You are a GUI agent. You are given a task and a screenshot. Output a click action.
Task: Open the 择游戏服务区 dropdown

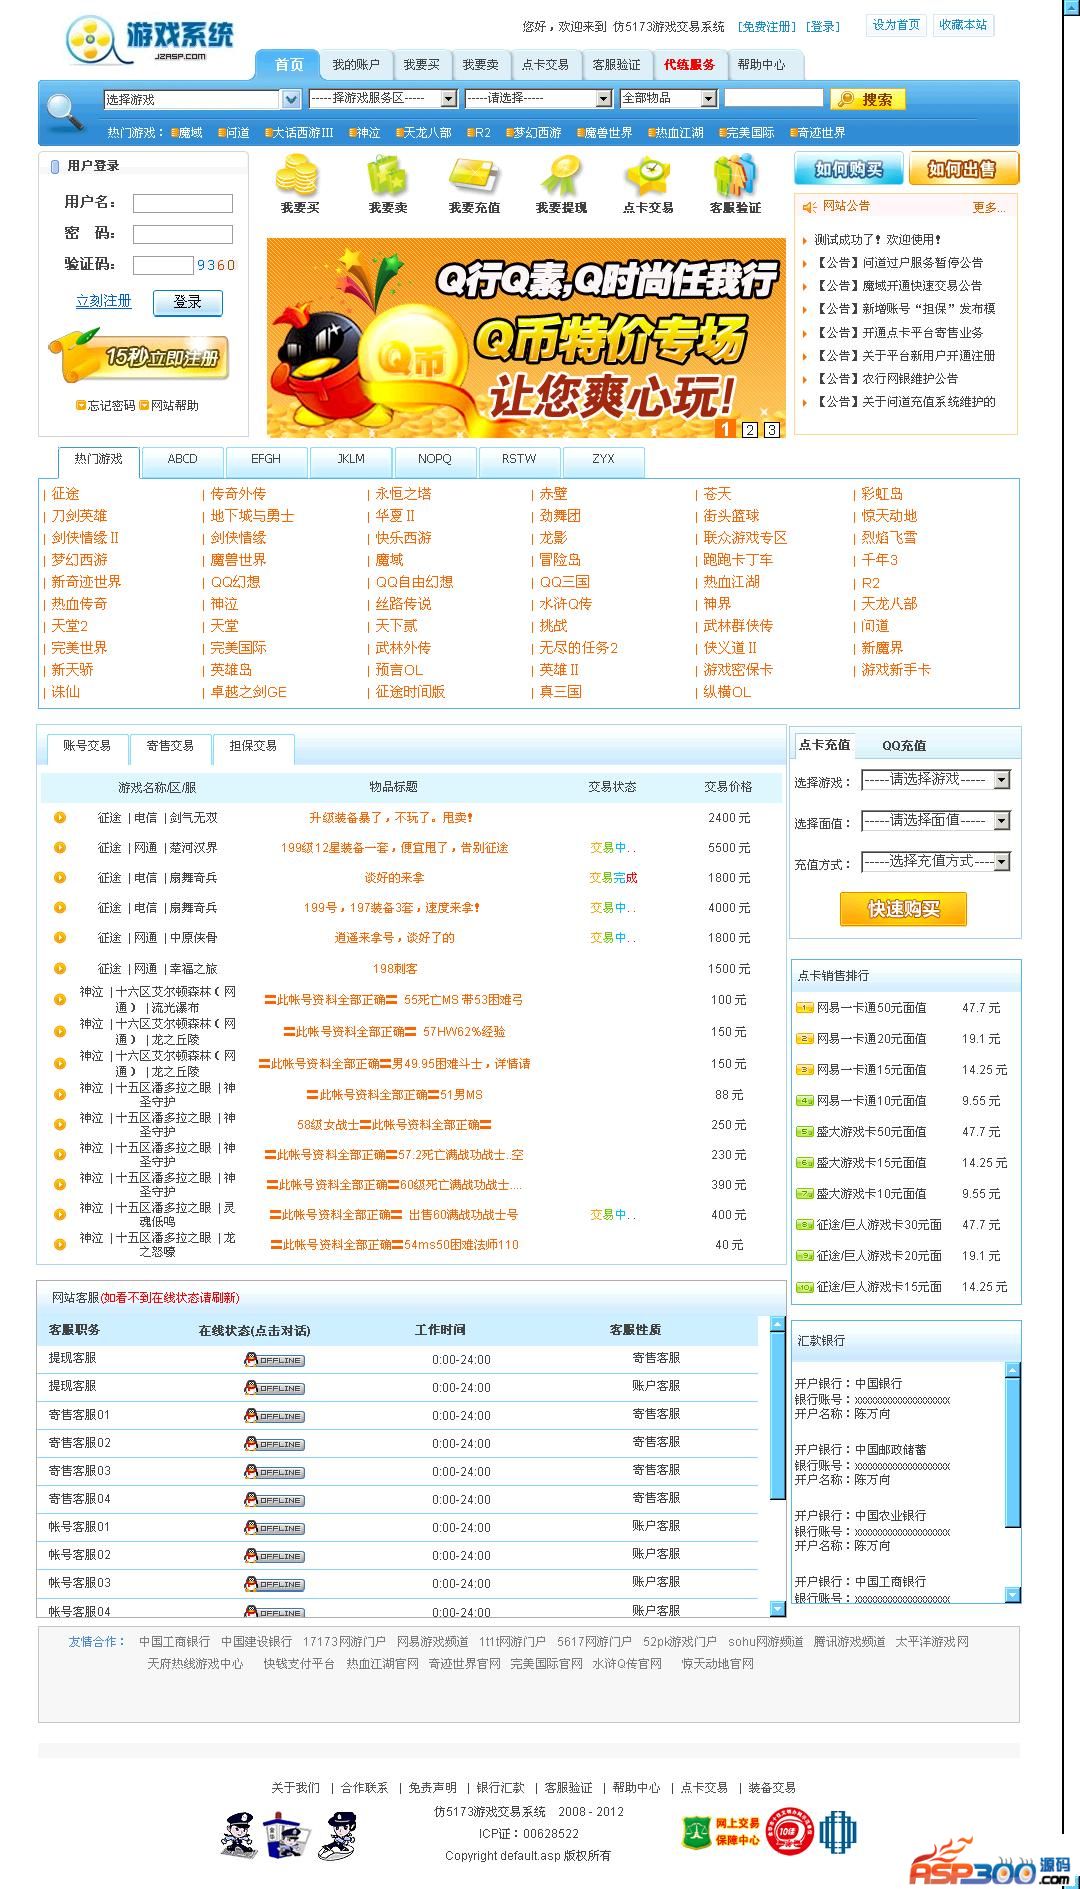coord(382,98)
